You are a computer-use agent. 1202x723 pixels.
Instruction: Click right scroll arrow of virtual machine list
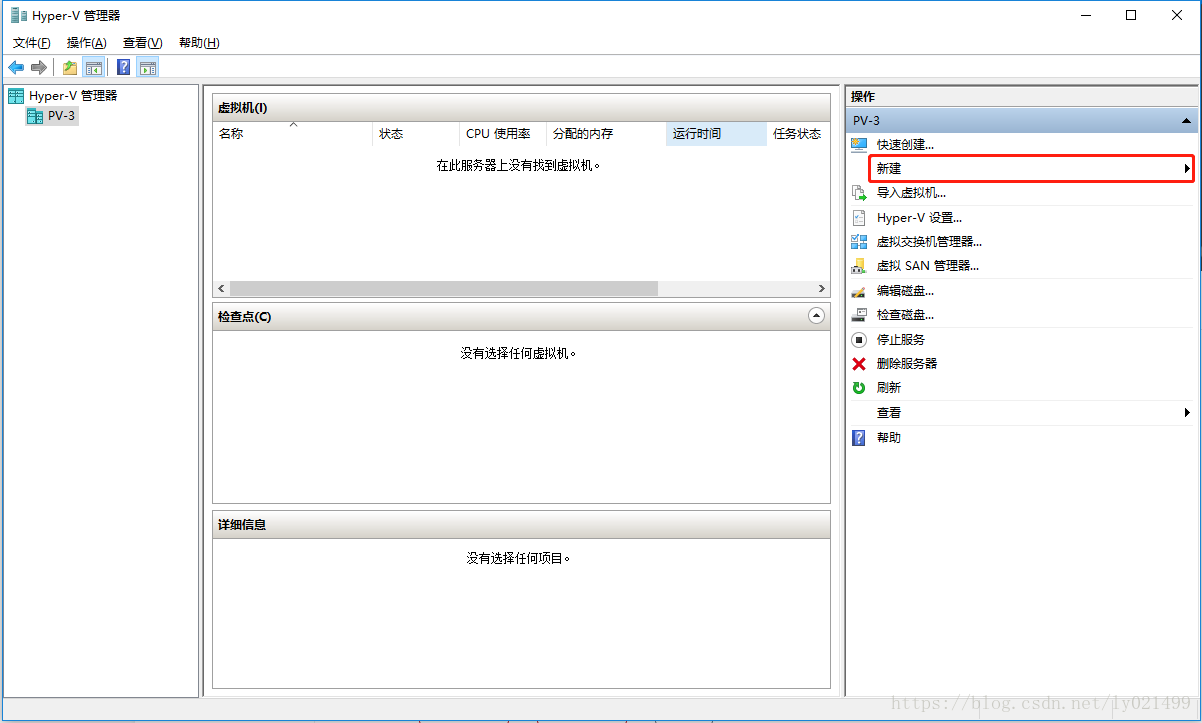(822, 288)
